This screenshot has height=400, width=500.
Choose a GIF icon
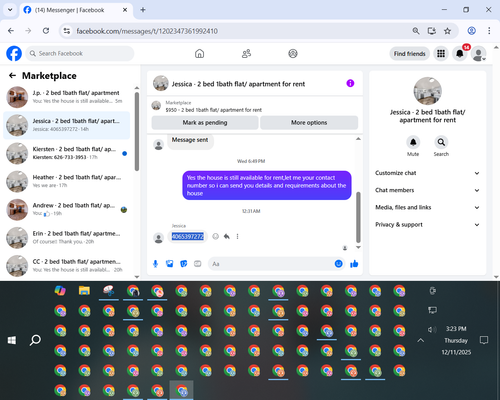click(198, 264)
